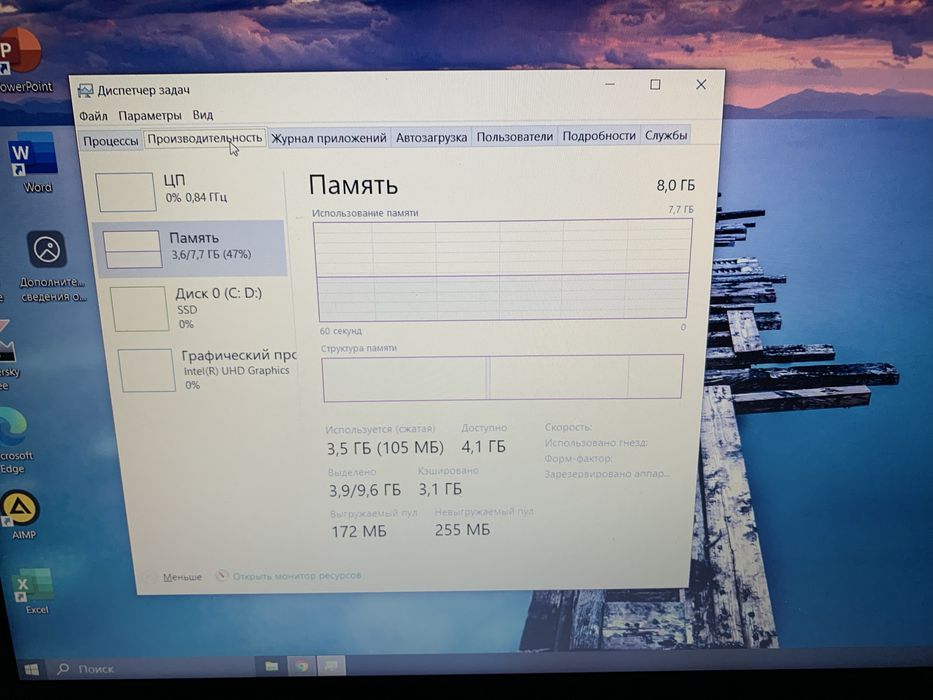Switch to the Процессы tab
Screen dimensions: 933x700
(x=111, y=141)
